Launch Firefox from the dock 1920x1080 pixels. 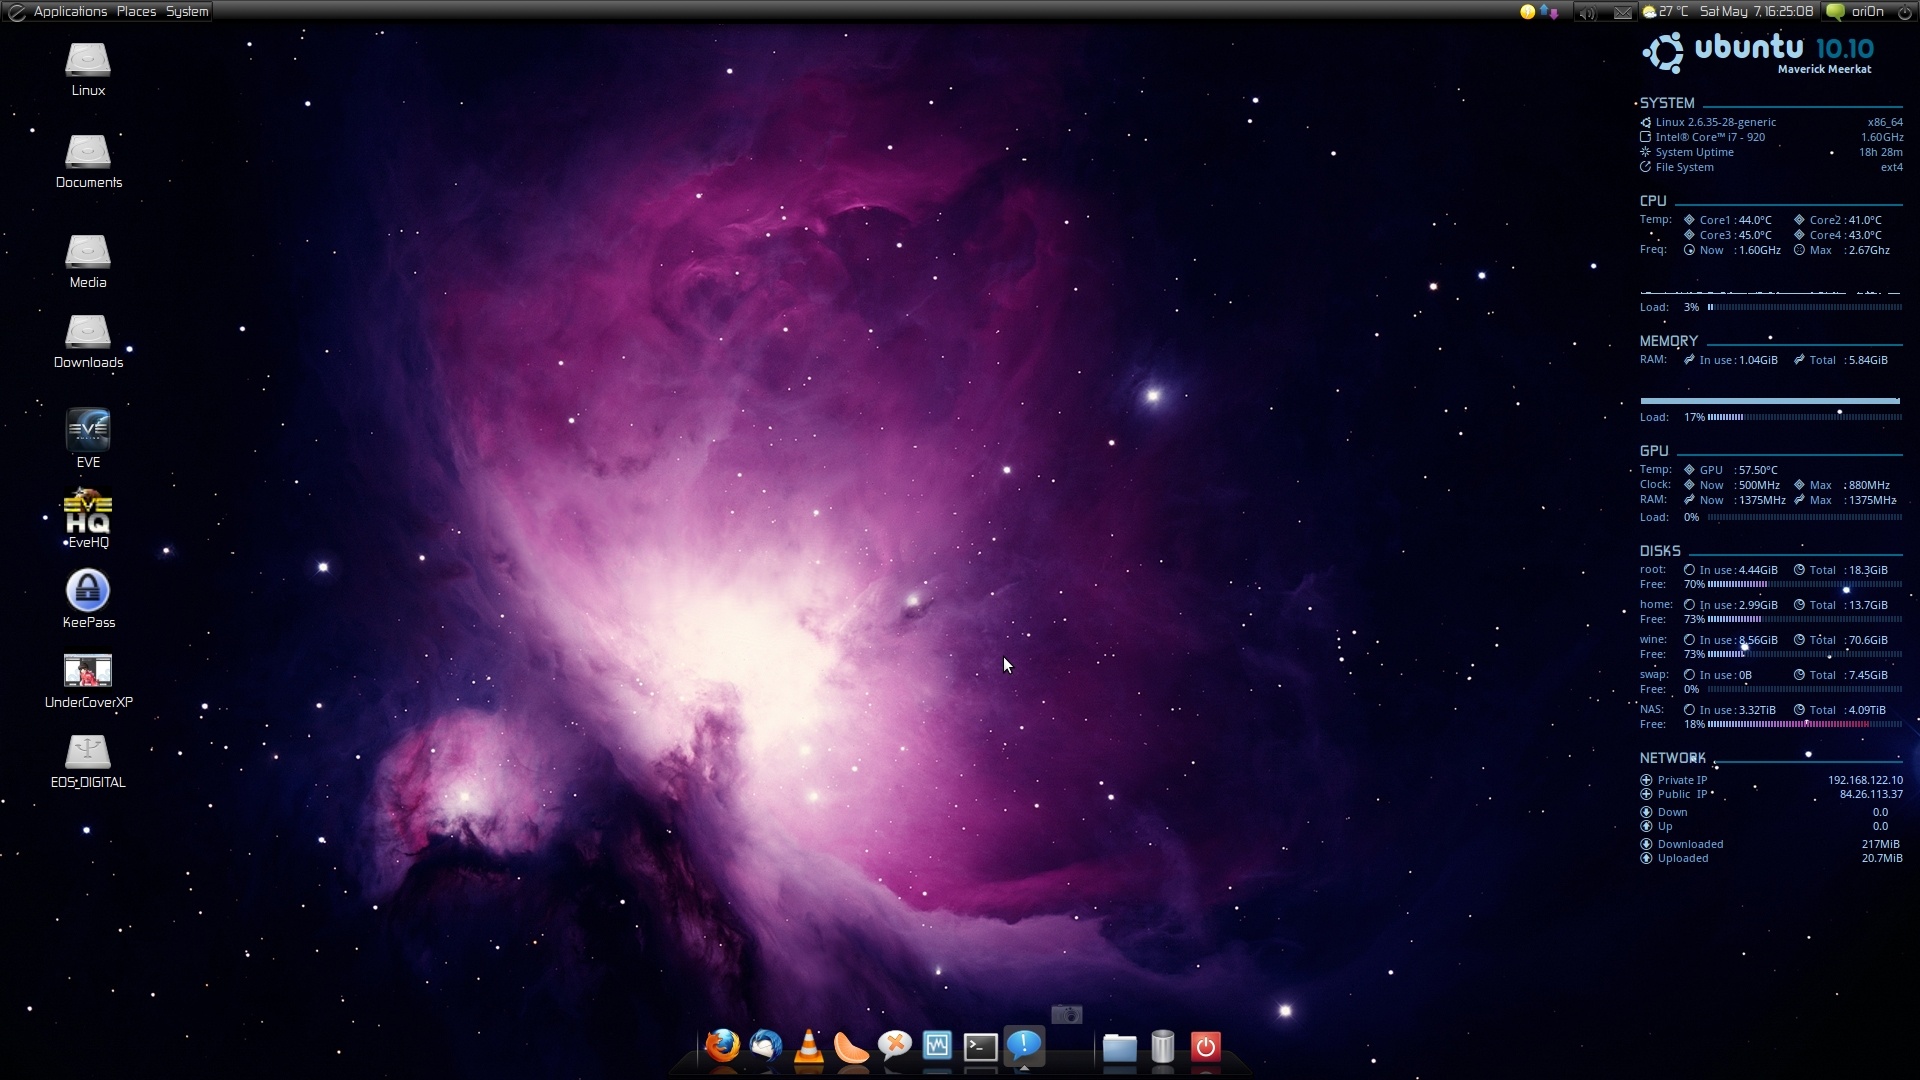pos(721,1046)
